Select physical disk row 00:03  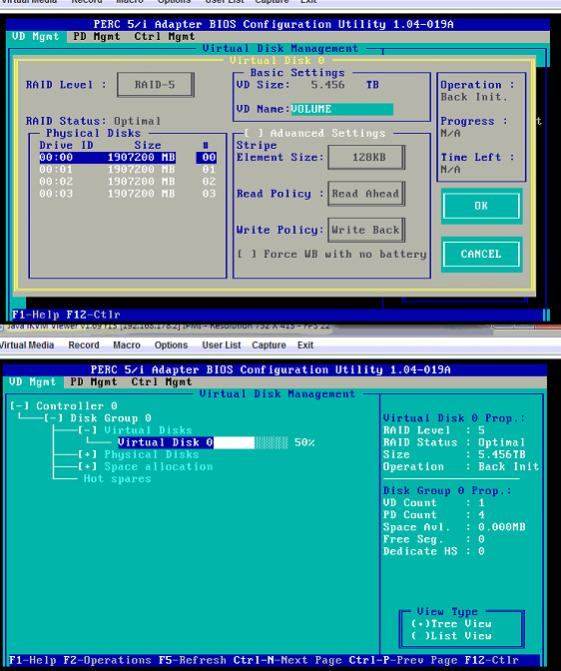point(128,193)
